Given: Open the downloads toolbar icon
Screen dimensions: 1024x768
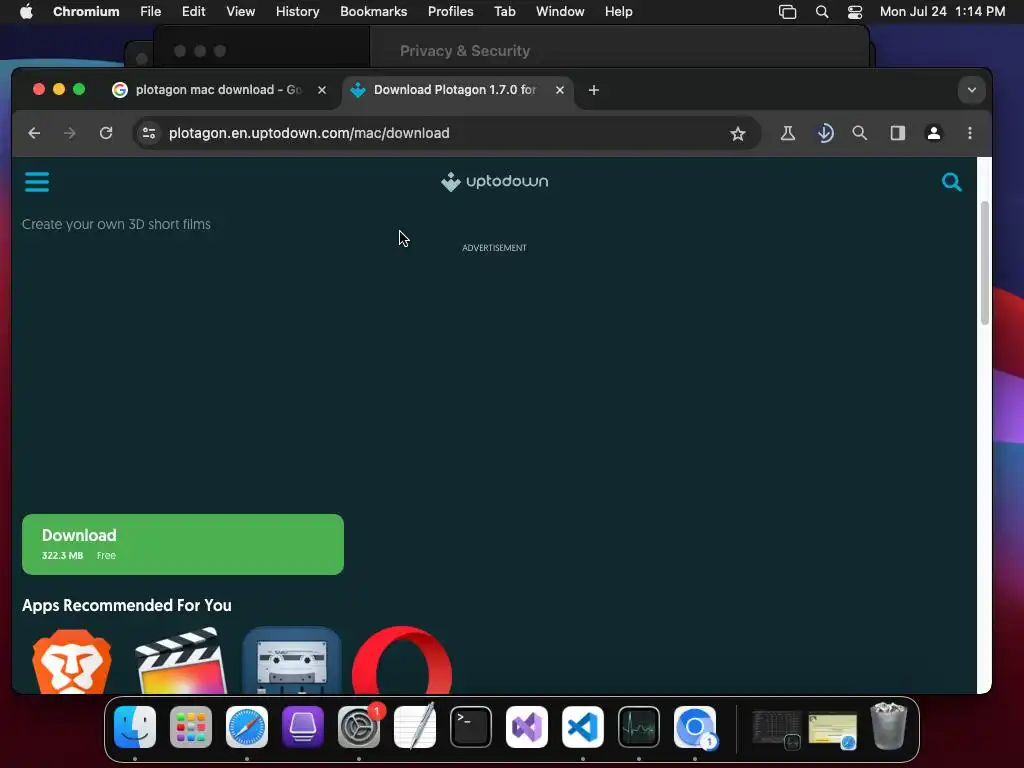Looking at the screenshot, I should point(825,133).
